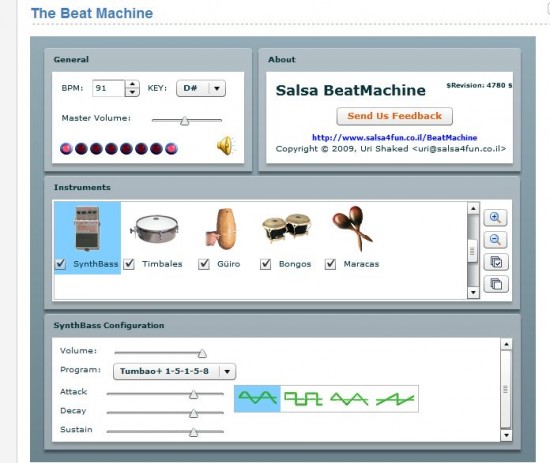Image resolution: width=550 pixels, height=463 pixels.
Task: Click the BPM input field showing 91
Action: point(108,88)
